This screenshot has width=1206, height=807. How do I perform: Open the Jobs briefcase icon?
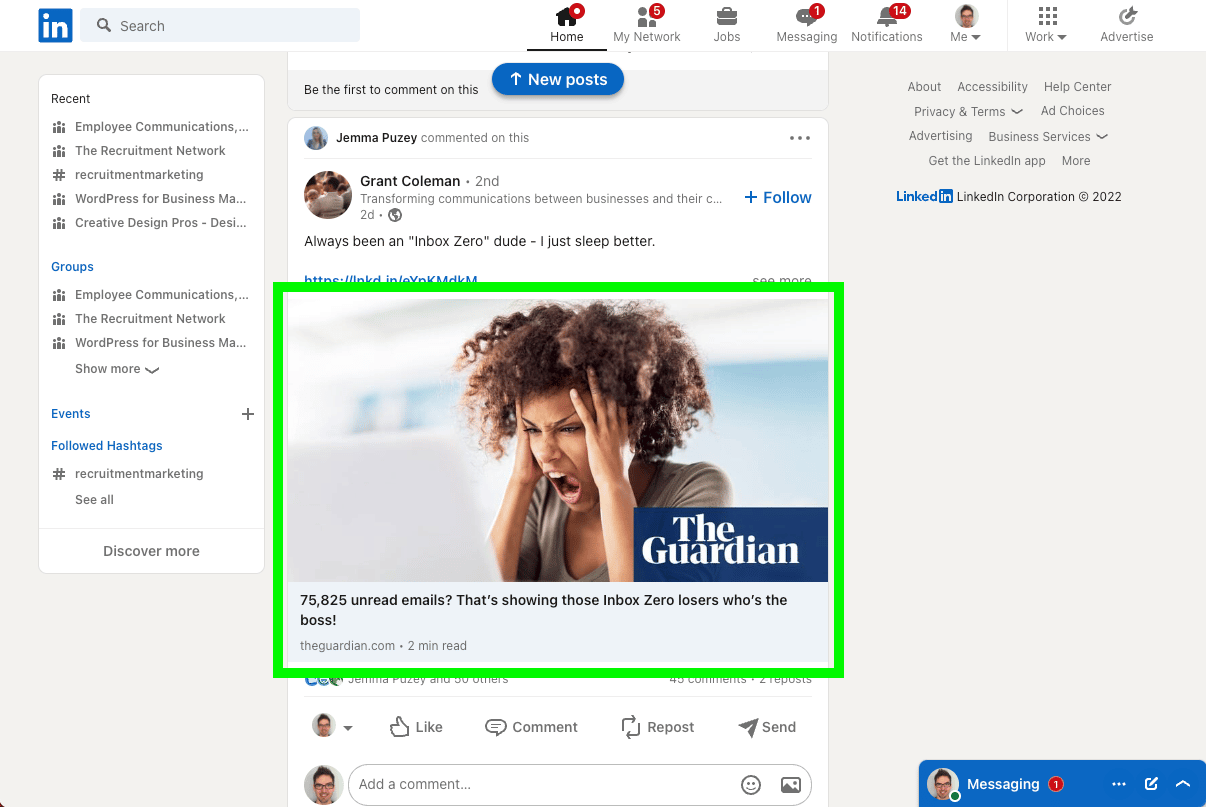727,17
